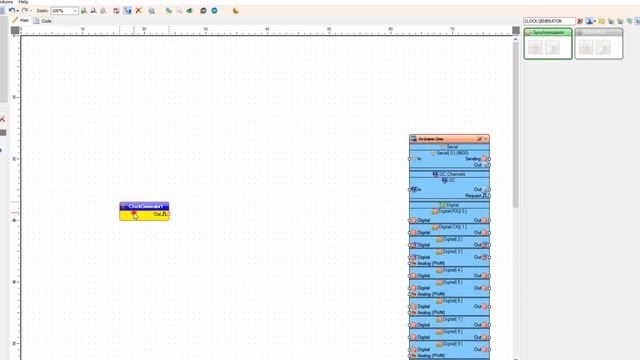Image resolution: width=640 pixels, height=360 pixels.
Task: Click the gray square at ruler's top-left corner
Action: [x=15, y=30]
